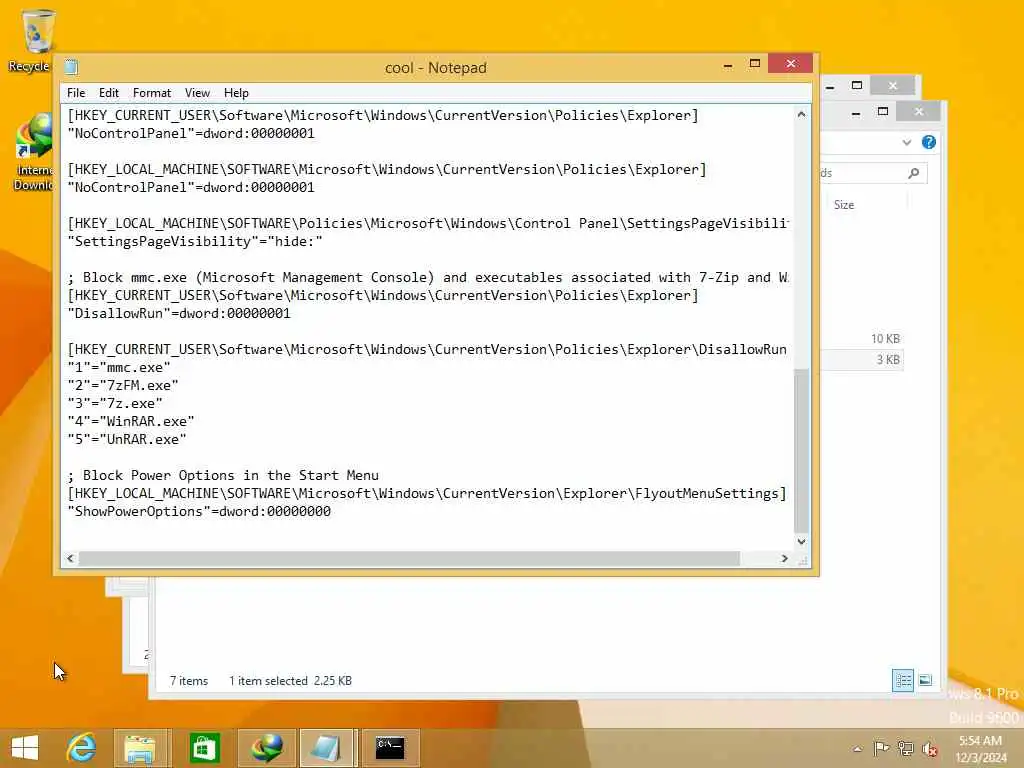1024x768 pixels.
Task: Open Internet Download Manager from taskbar
Action: 267,748
